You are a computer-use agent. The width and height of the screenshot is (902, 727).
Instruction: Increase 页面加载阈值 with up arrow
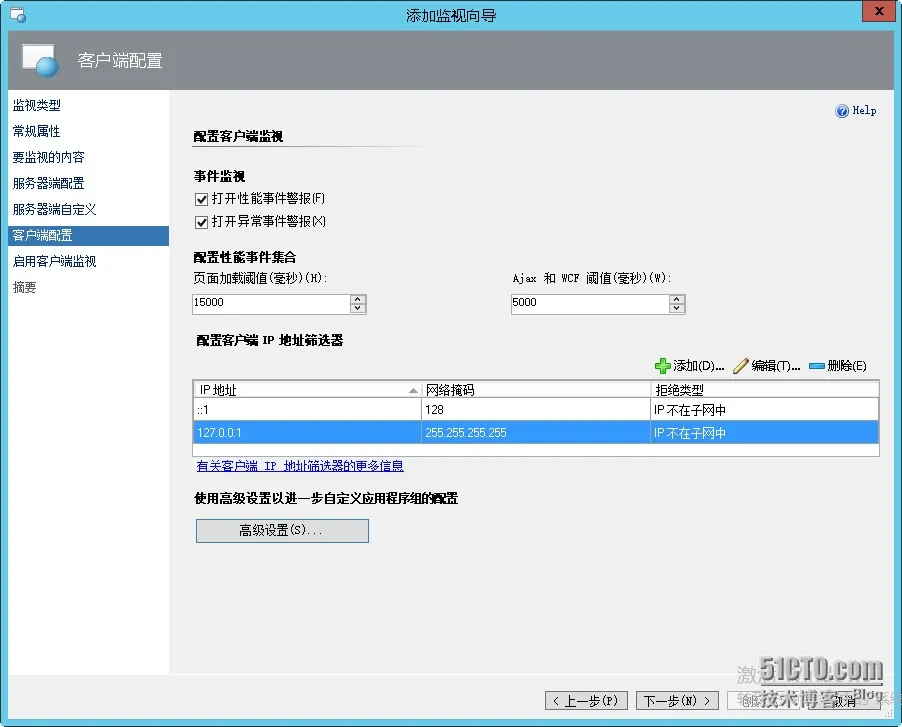tap(358, 299)
